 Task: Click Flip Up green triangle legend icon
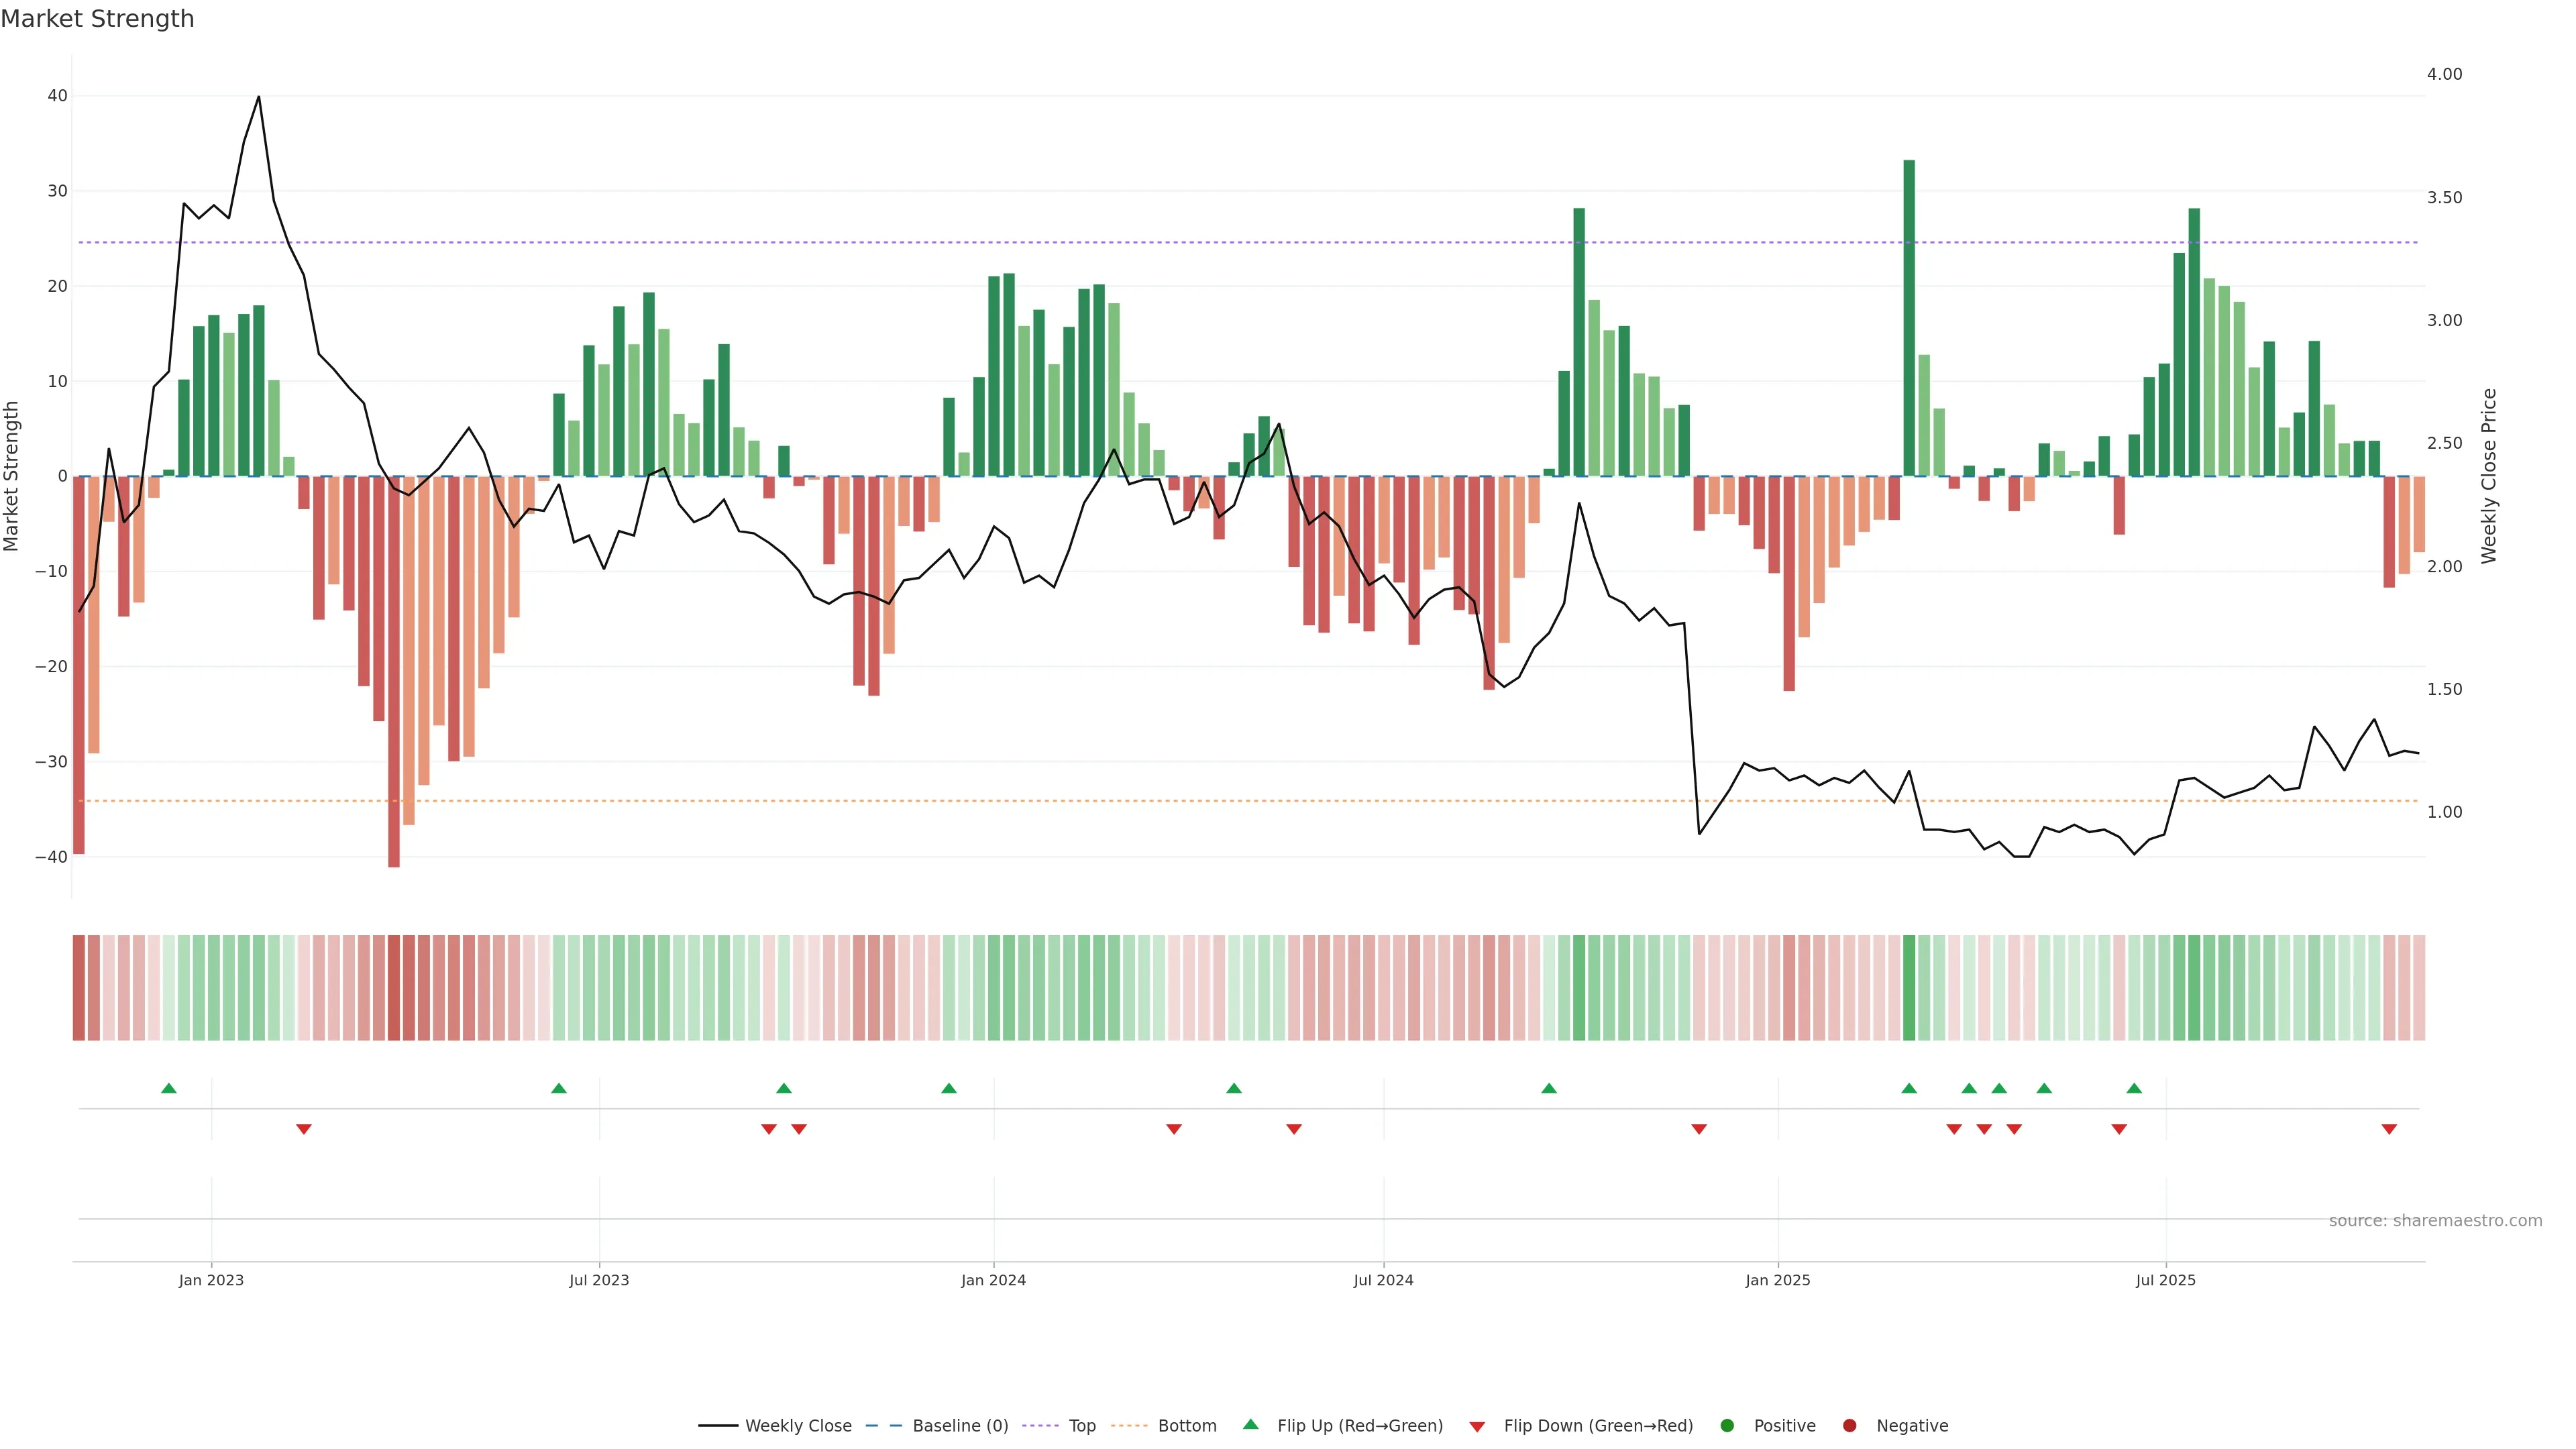point(1250,1424)
